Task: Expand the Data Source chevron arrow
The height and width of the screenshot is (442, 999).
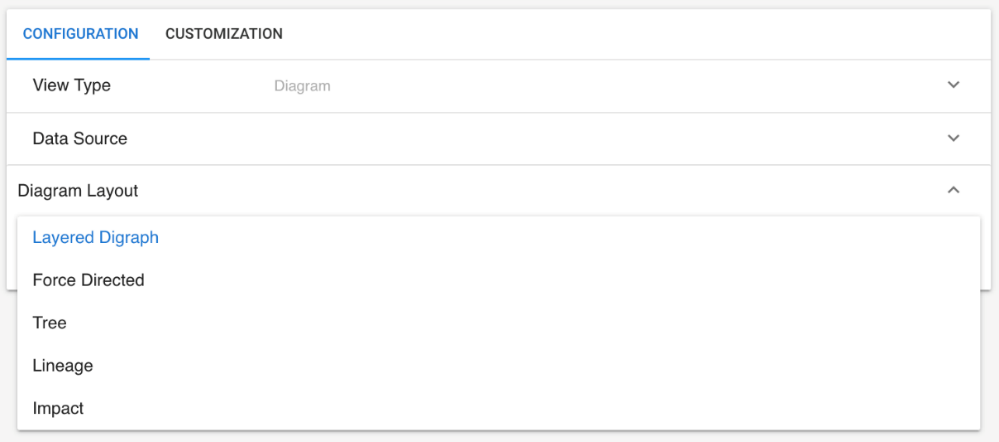Action: pos(953,138)
